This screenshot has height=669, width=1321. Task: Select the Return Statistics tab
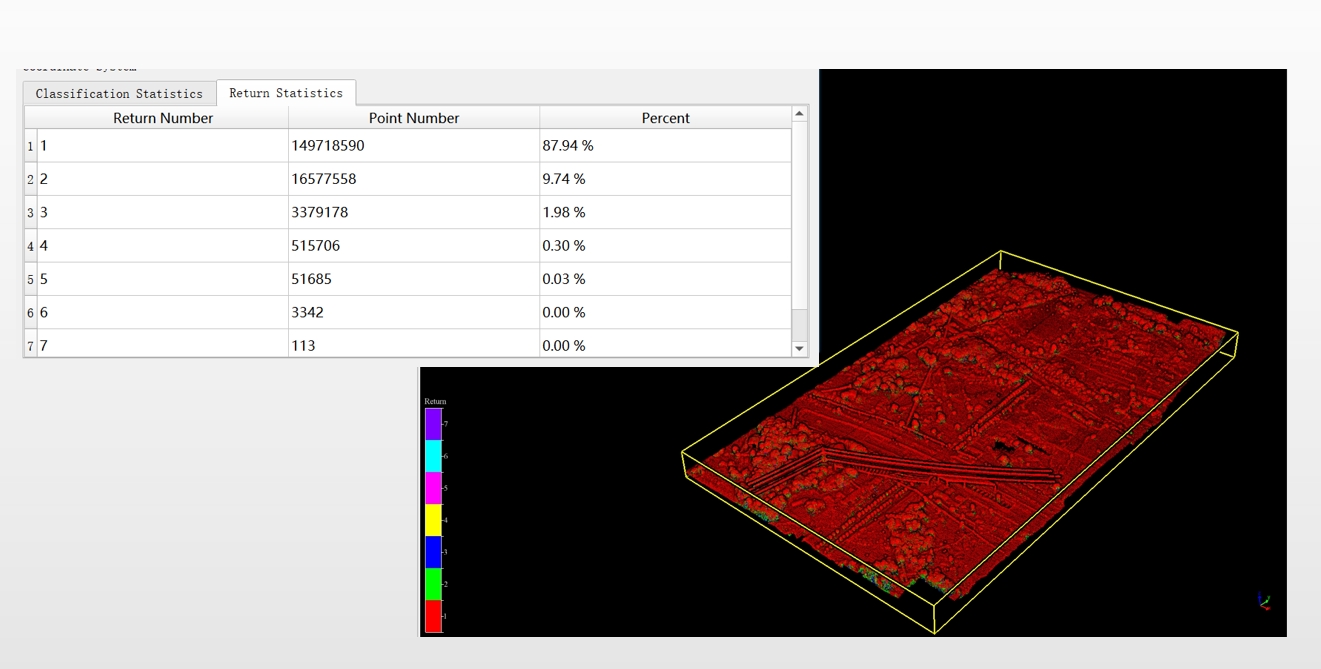click(286, 93)
